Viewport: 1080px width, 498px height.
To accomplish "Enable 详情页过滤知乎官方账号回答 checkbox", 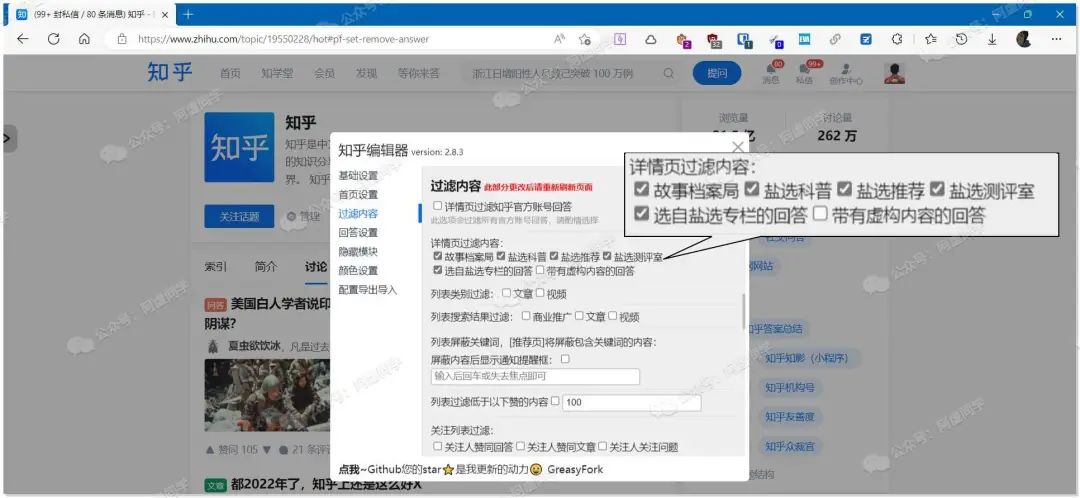I will [437, 205].
